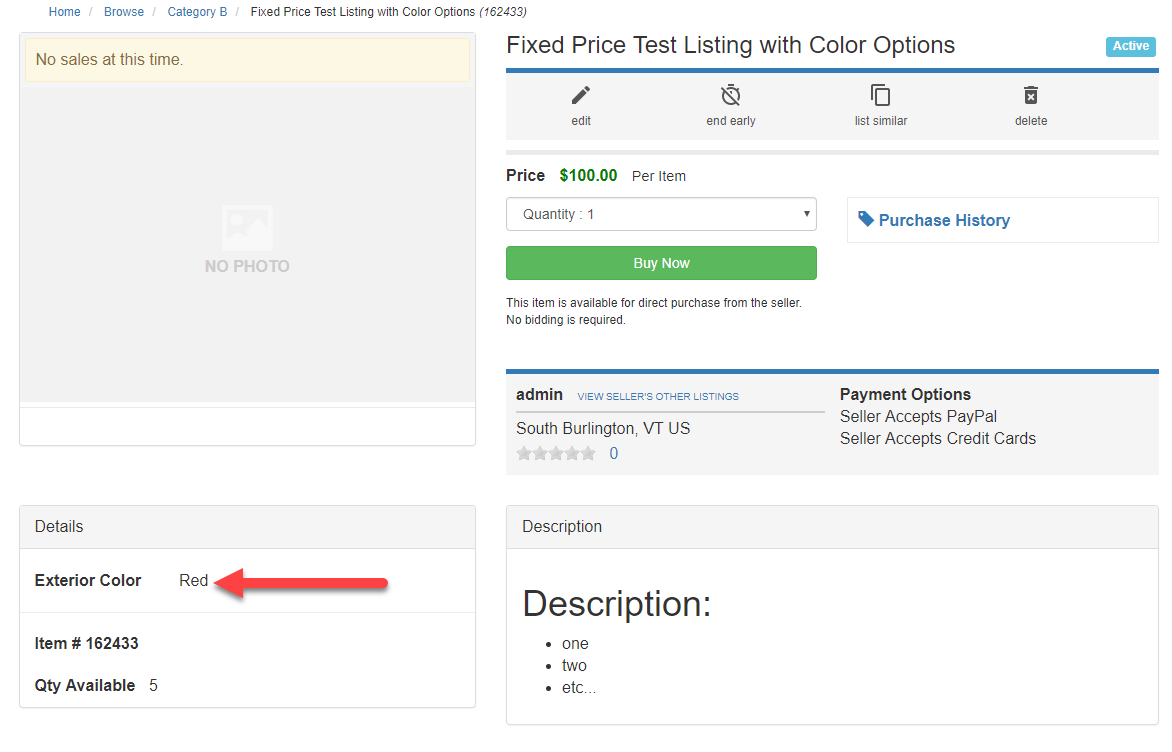Screen dimensions: 1172x752
Task: Click the 'one' bullet in description
Action: pyautogui.click(x=576, y=644)
